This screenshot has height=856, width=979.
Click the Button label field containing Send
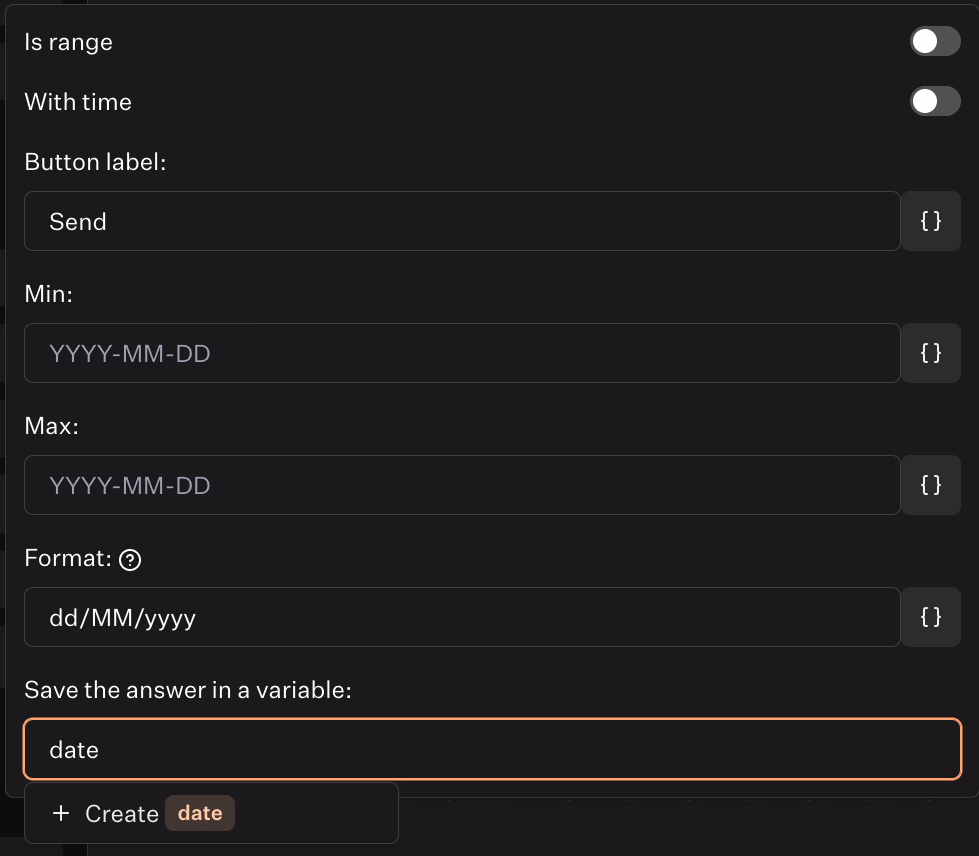462,221
